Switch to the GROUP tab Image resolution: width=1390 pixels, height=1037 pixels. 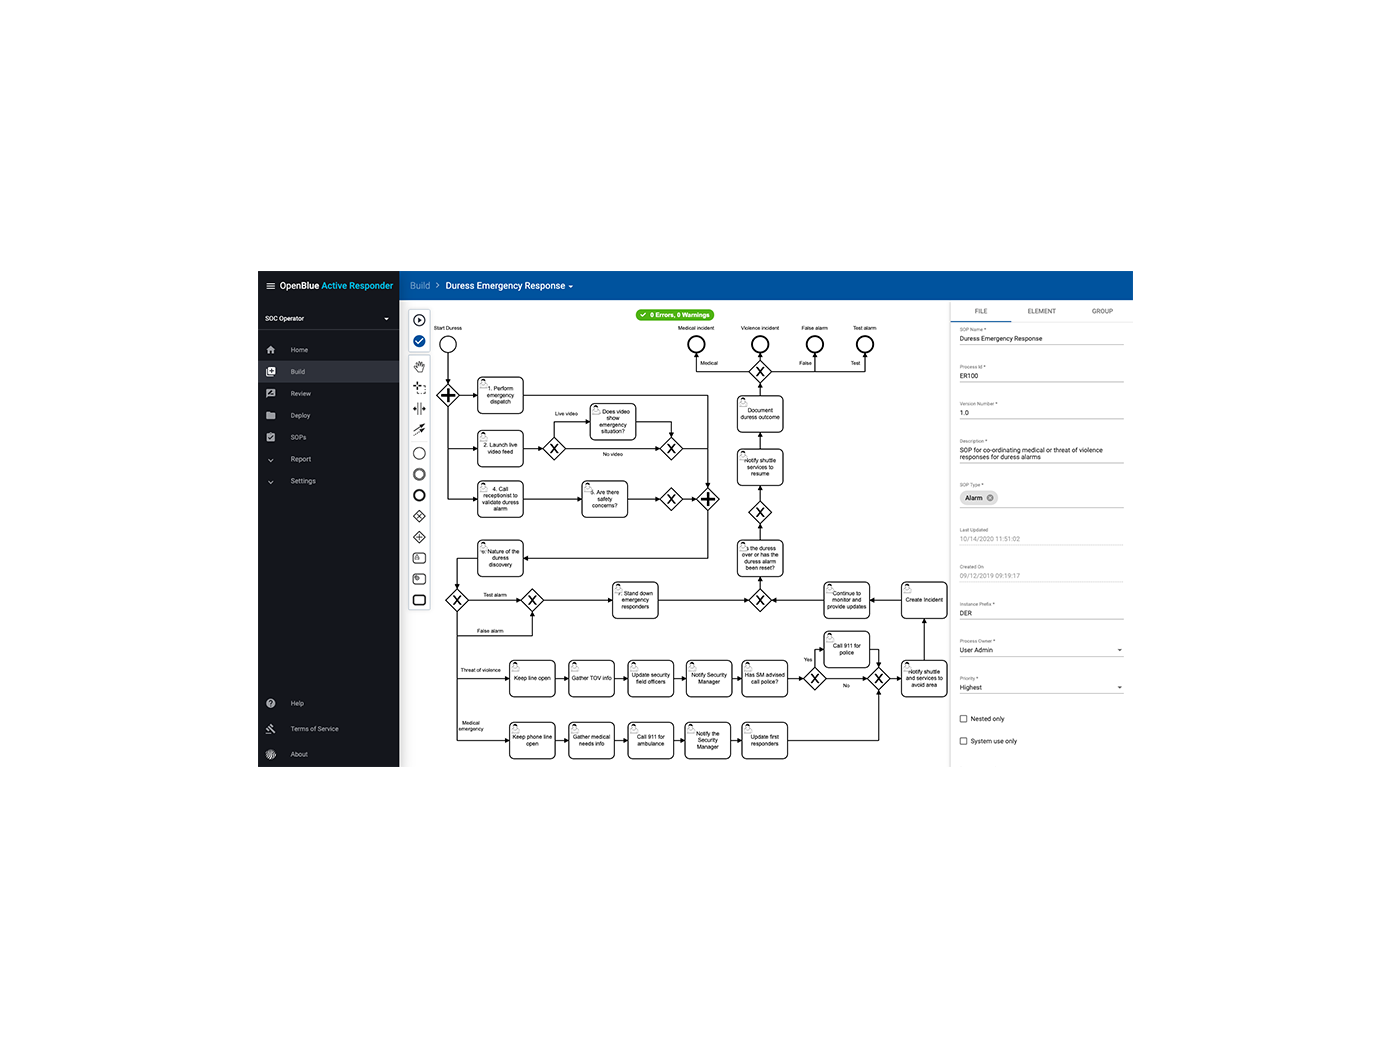pos(1102,311)
